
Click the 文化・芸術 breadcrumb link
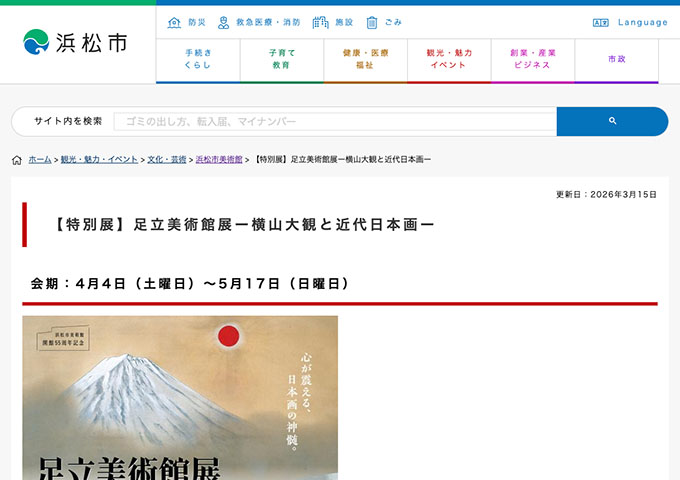tap(167, 160)
